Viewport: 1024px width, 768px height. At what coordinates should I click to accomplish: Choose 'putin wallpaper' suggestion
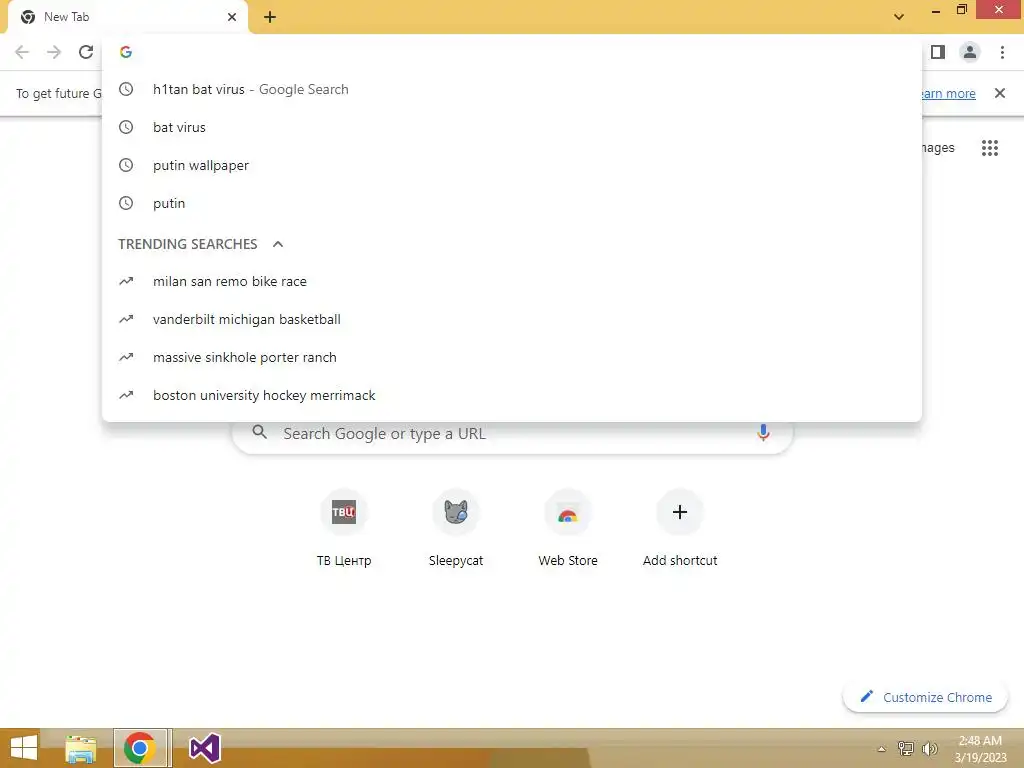point(512,165)
